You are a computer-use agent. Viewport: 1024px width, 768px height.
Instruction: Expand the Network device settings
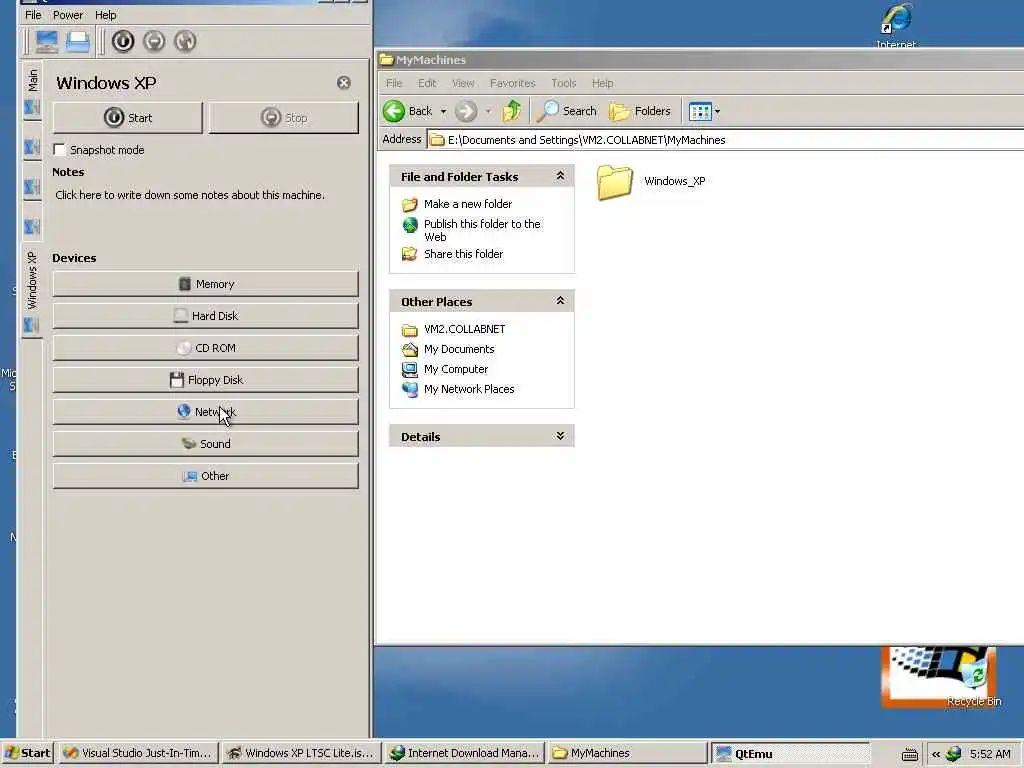tap(206, 412)
